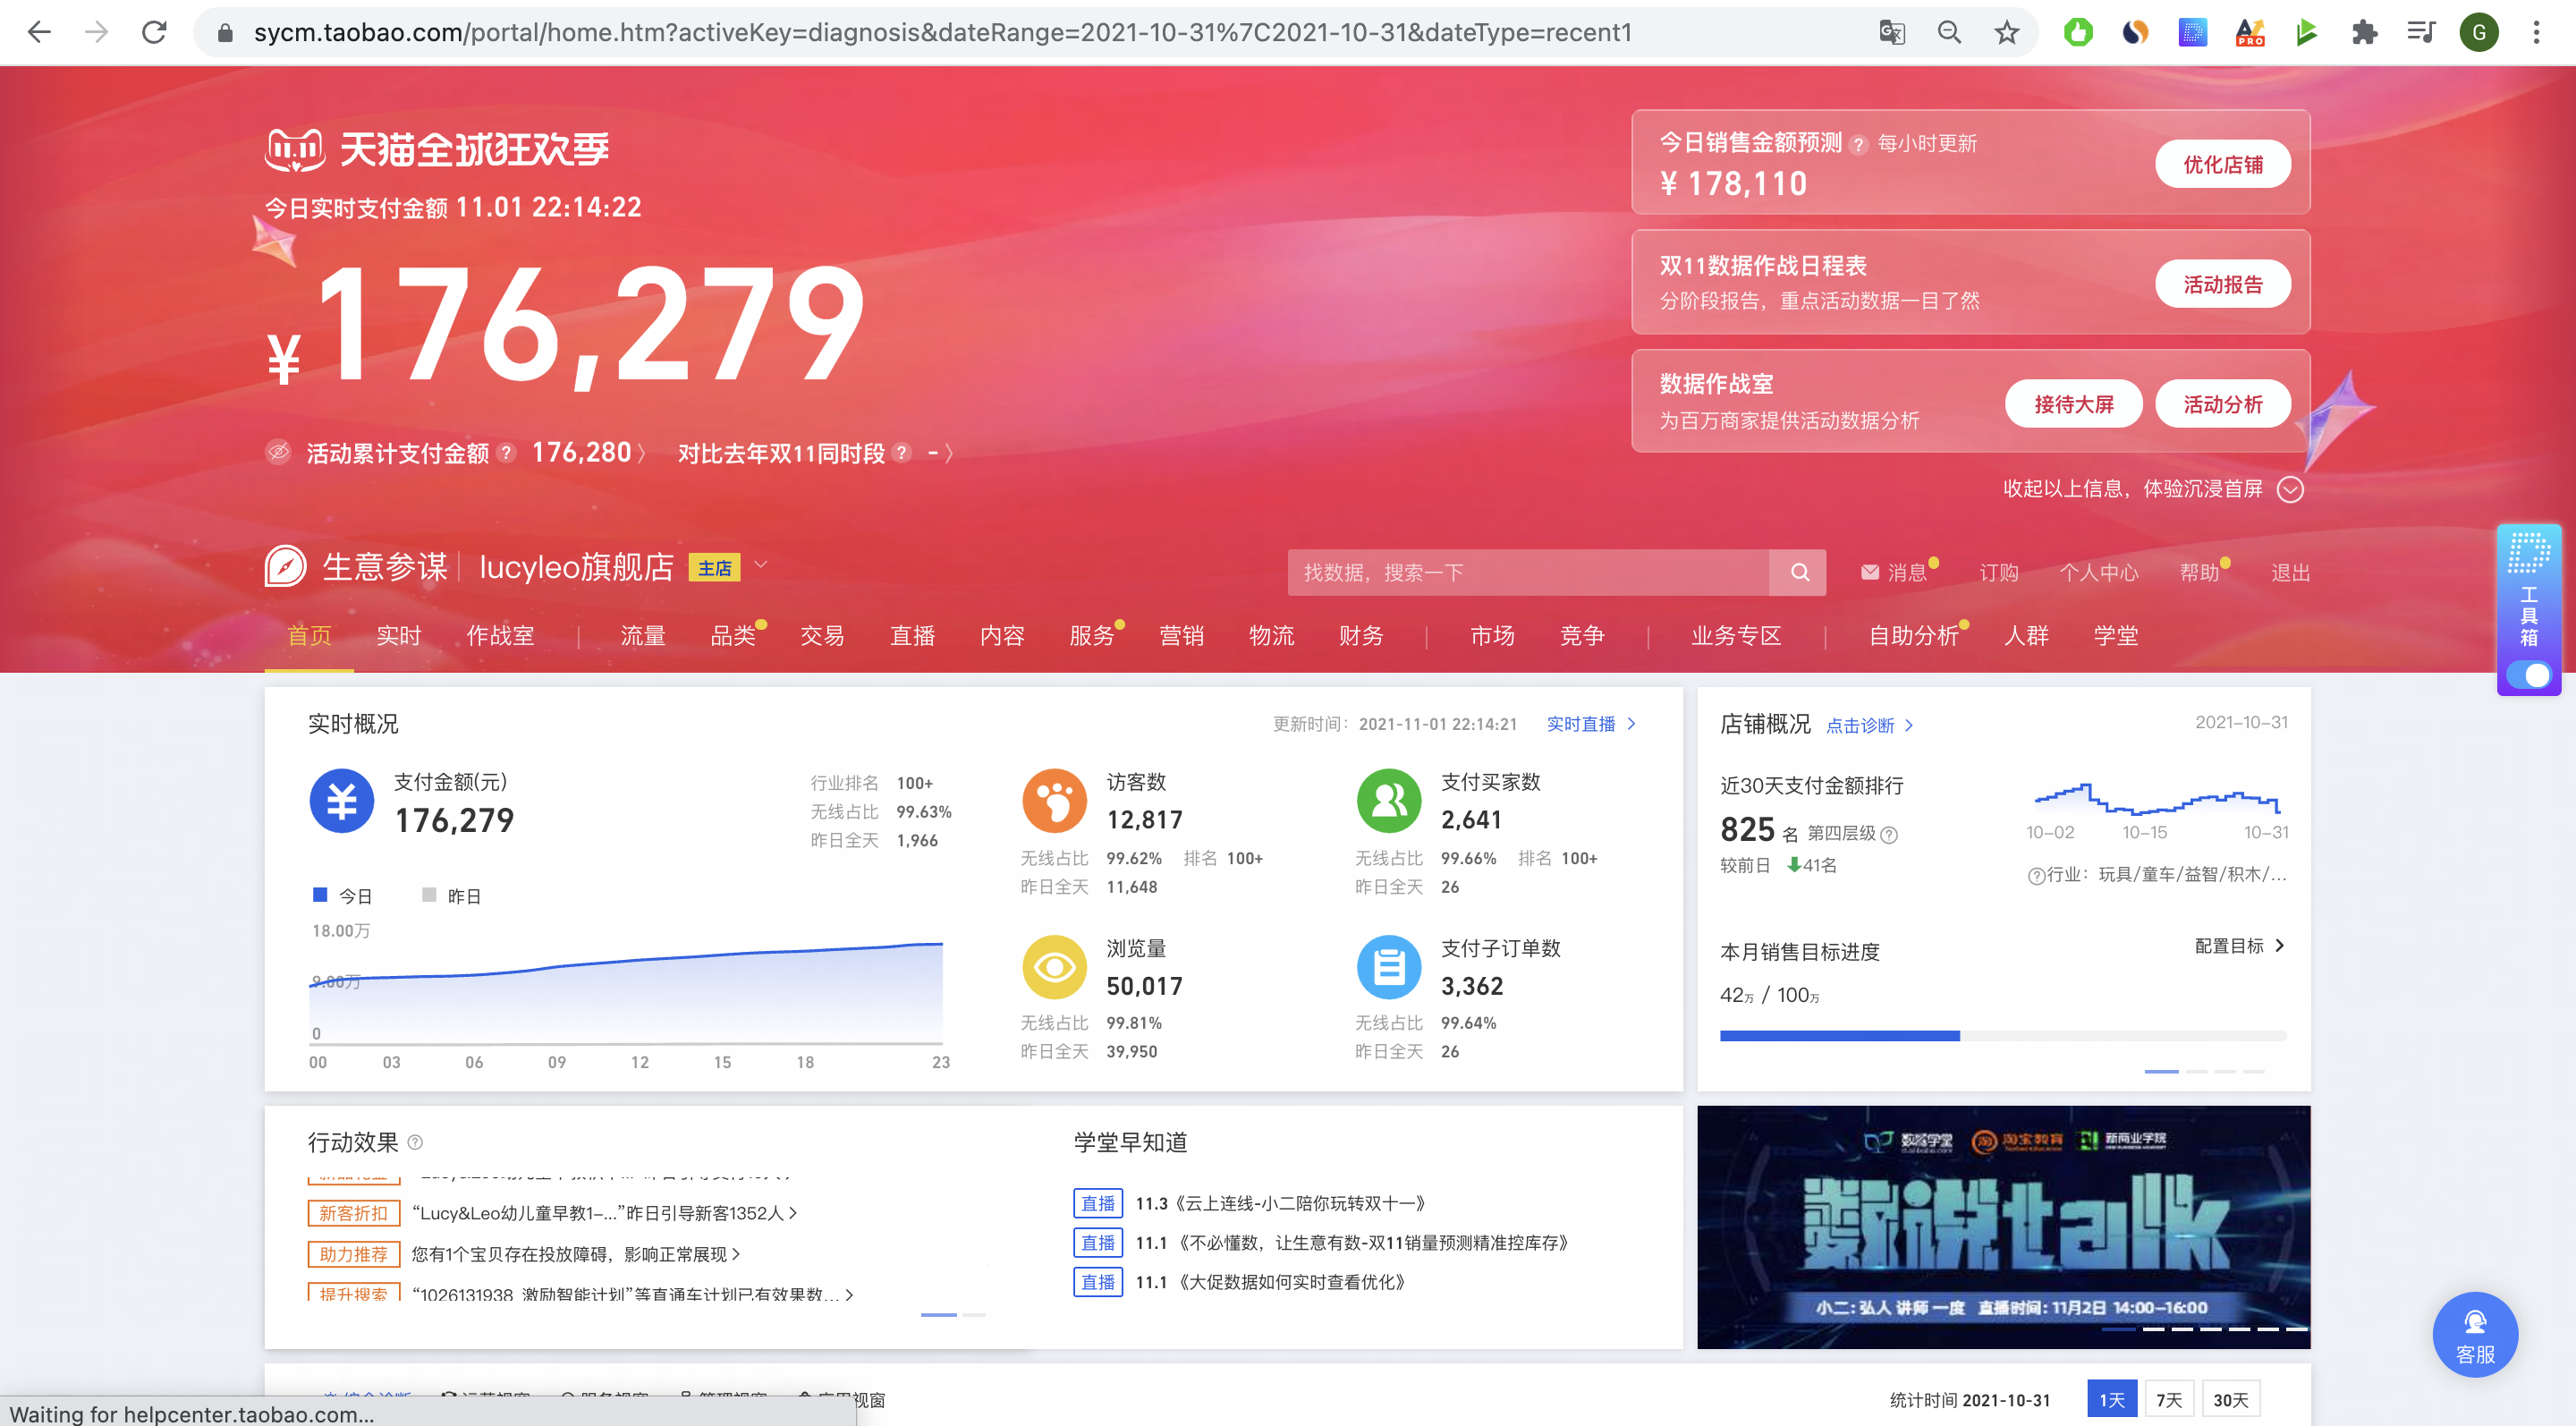Click help icon next to 行动效果
2576x1426 pixels.
(415, 1142)
